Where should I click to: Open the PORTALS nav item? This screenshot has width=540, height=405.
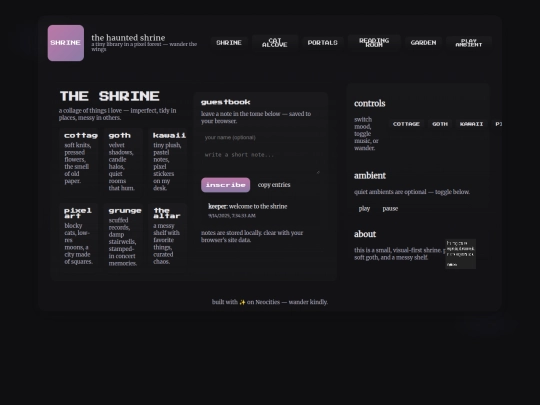tap(322, 43)
